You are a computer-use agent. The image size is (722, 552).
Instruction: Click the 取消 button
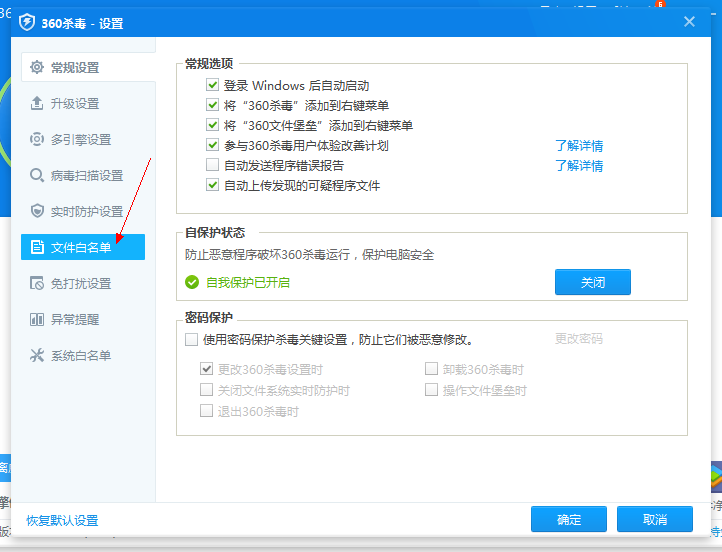(x=655, y=519)
